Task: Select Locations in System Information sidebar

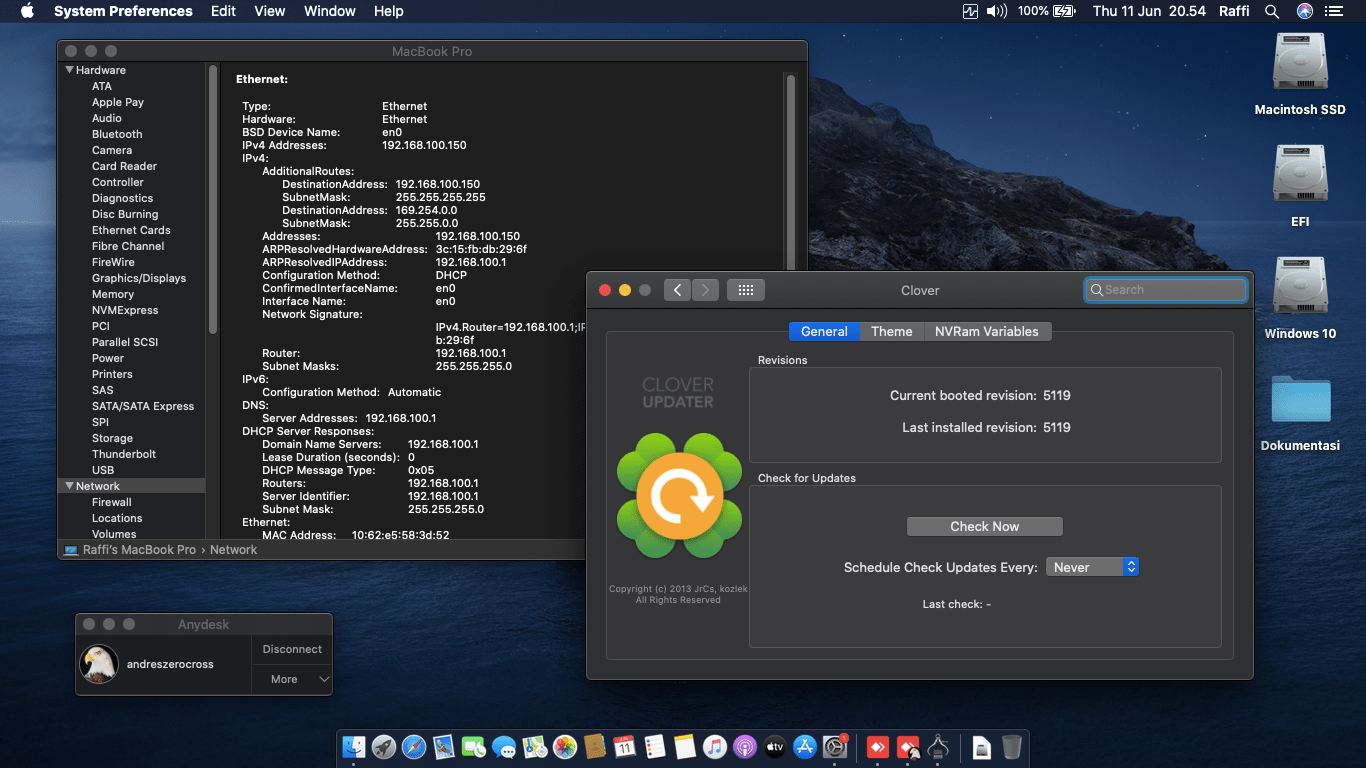Action: click(117, 518)
